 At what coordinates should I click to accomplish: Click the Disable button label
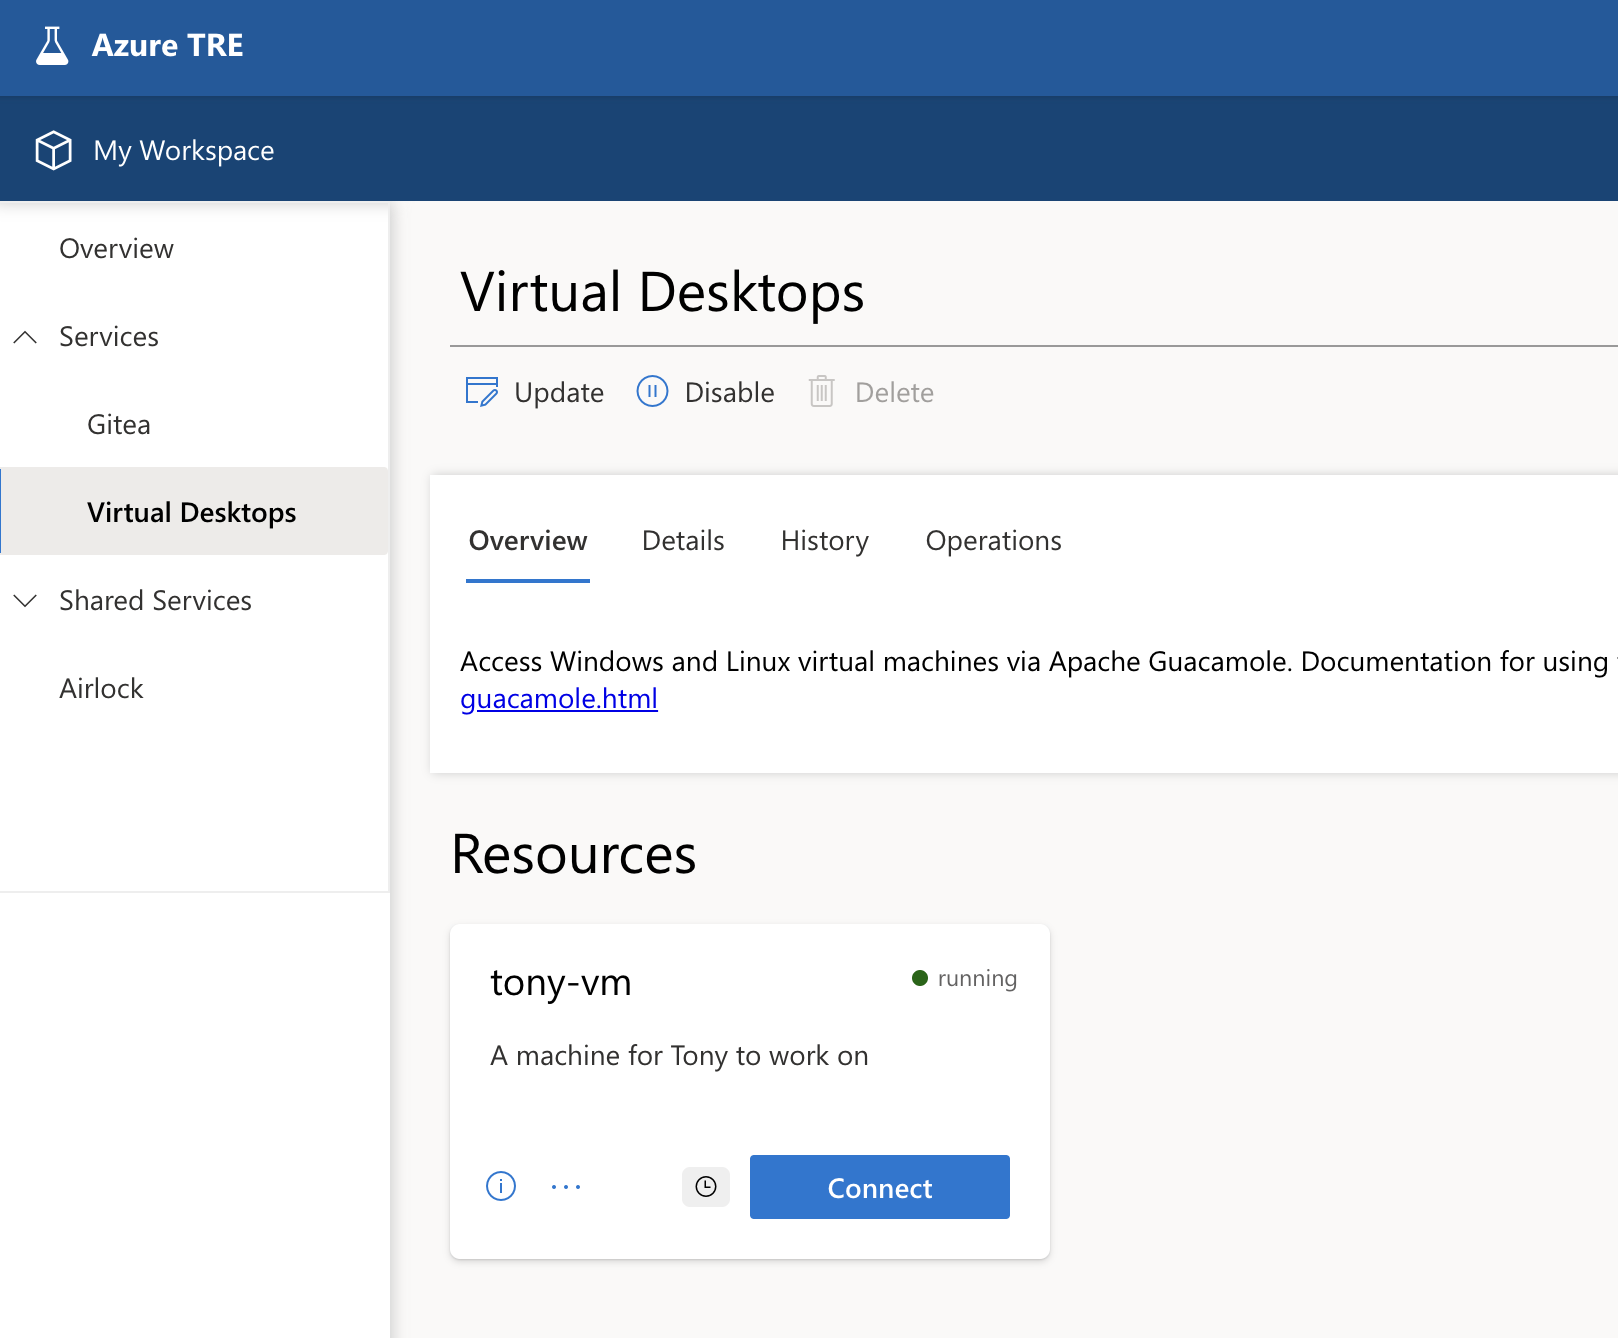[730, 393]
